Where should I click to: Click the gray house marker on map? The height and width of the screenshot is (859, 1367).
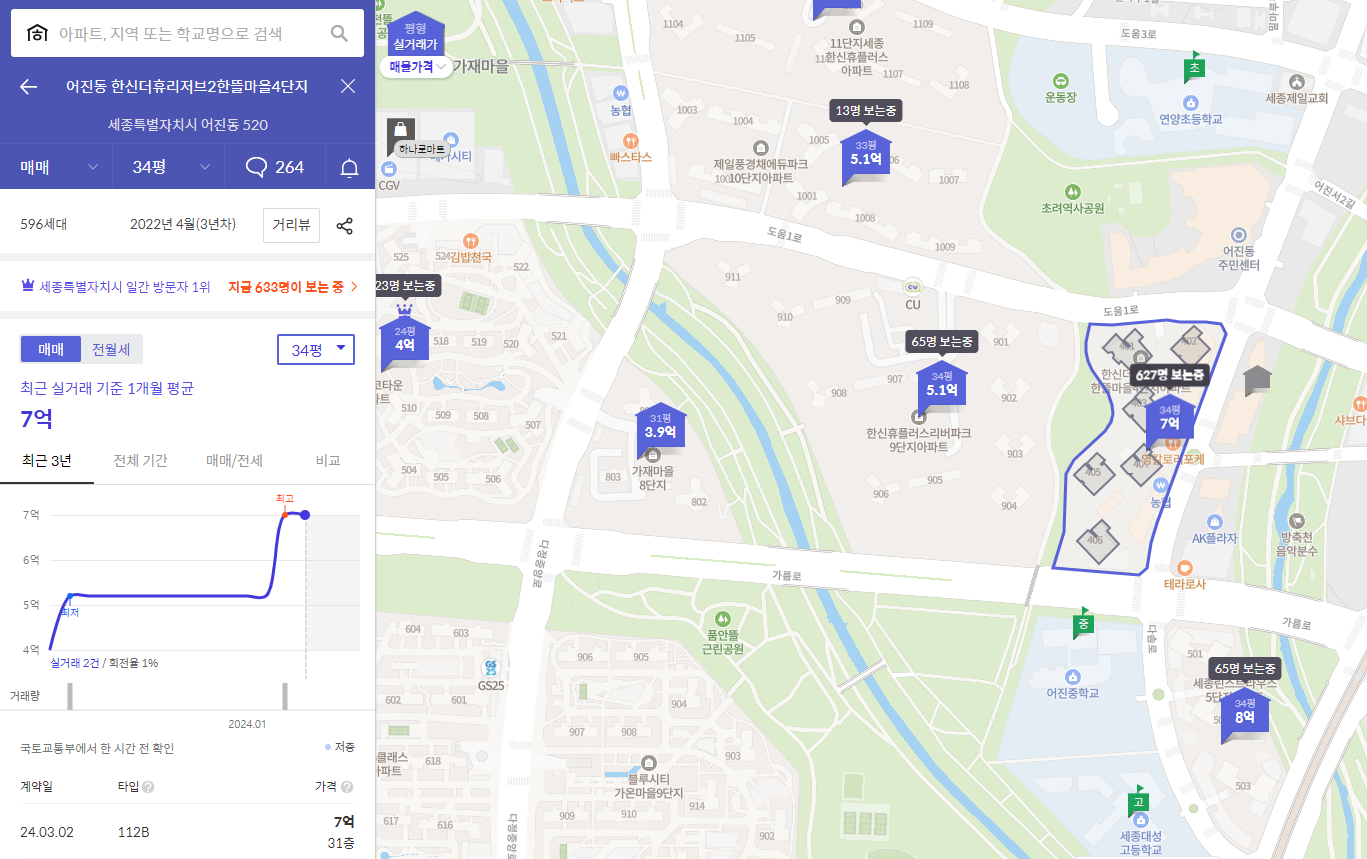coord(1257,380)
